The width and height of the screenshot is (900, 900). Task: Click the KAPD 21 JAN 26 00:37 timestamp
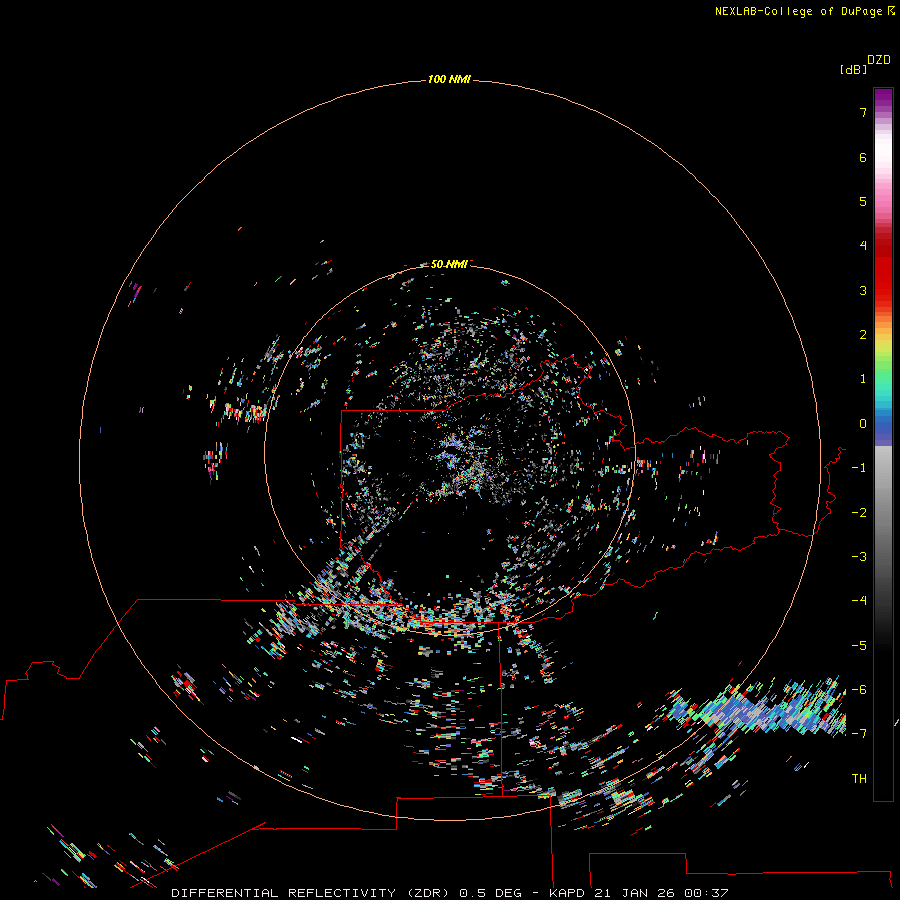[x=639, y=893]
